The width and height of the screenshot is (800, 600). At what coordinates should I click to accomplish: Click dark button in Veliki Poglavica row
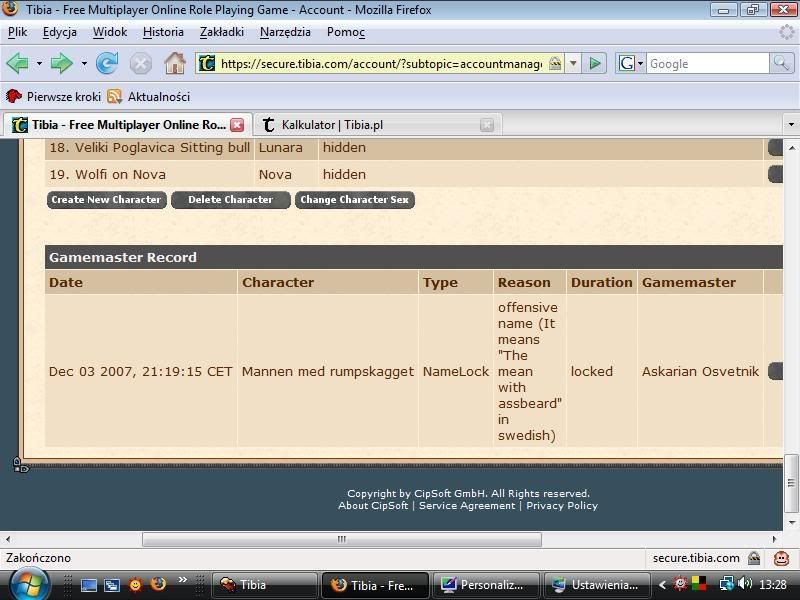[x=775, y=147]
